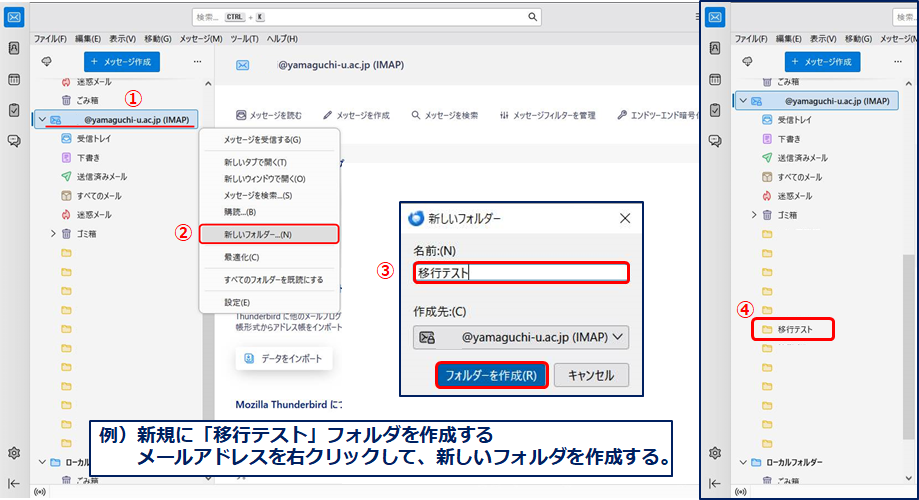Expand ゴミ箱 folder in left window
The height and width of the screenshot is (500, 919).
[53, 234]
